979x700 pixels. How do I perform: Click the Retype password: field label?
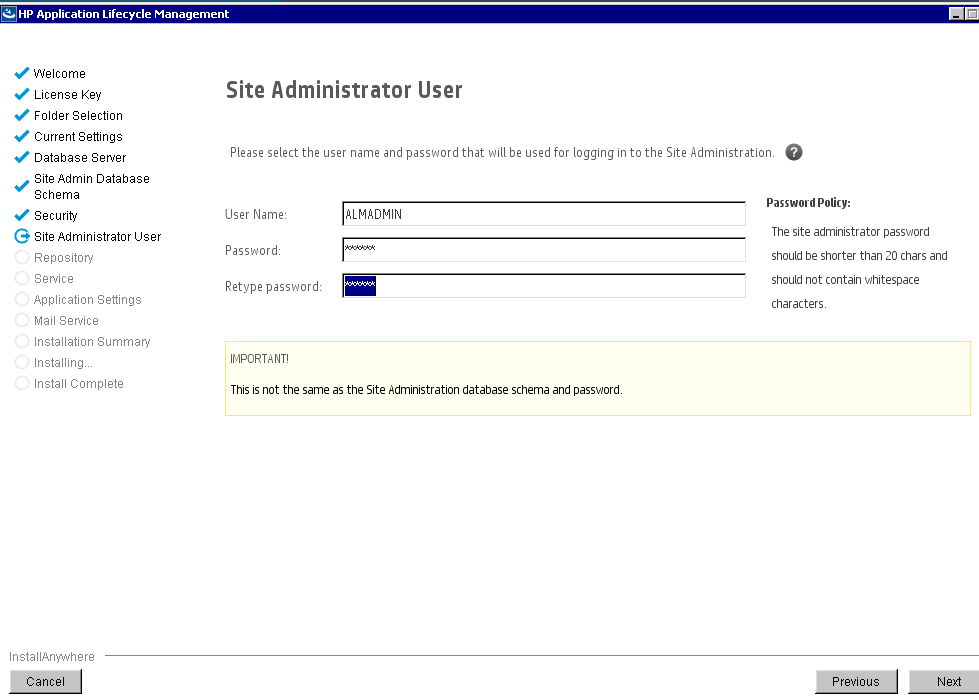point(273,287)
